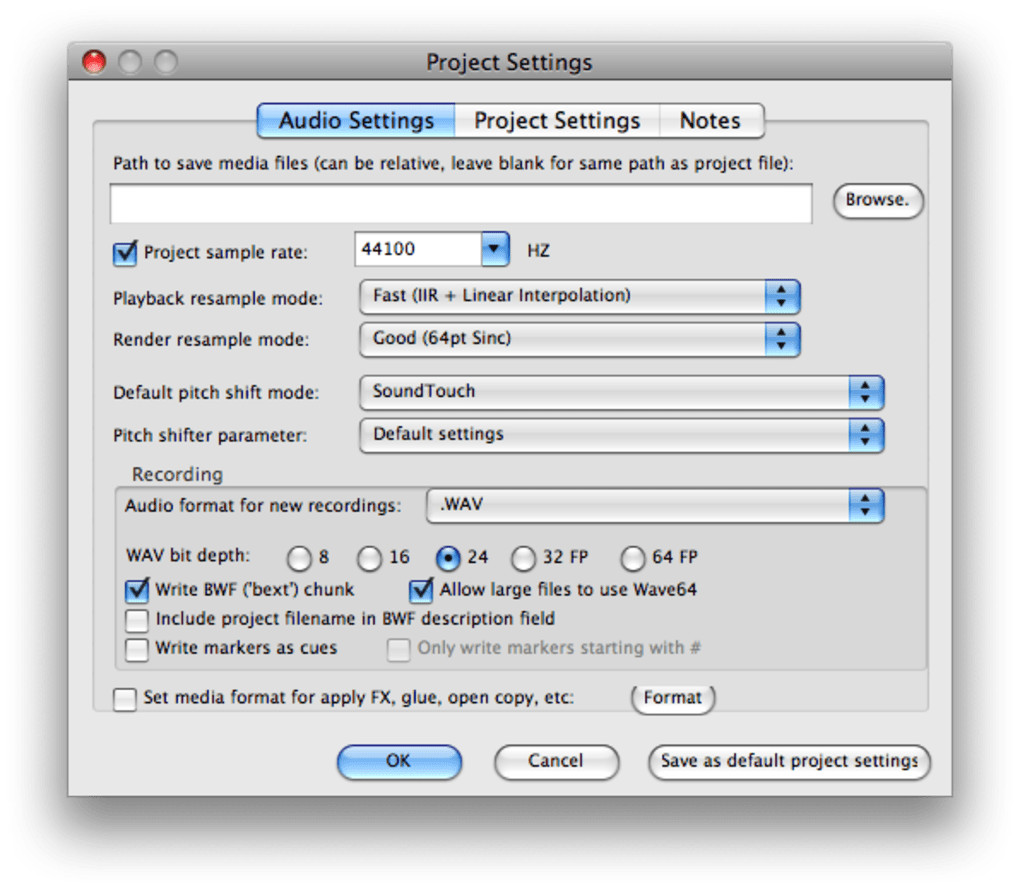The width and height of the screenshot is (1020, 890).
Task: Disable Write BWF ('bext') chunk checkbox
Action: tap(137, 590)
